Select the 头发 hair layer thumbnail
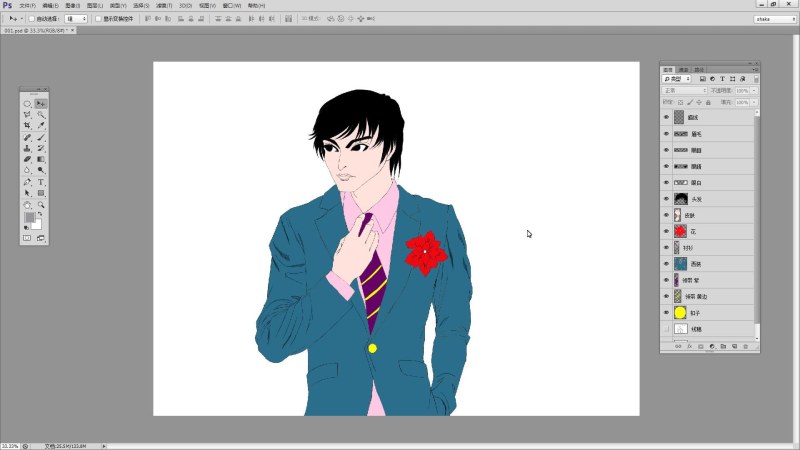Viewport: 800px width, 450px height. tap(679, 199)
